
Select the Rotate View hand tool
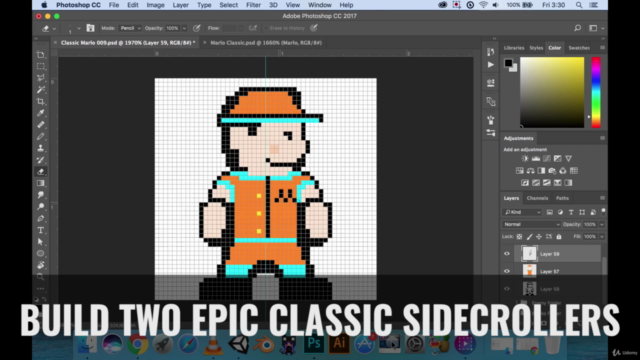[x=40, y=265]
